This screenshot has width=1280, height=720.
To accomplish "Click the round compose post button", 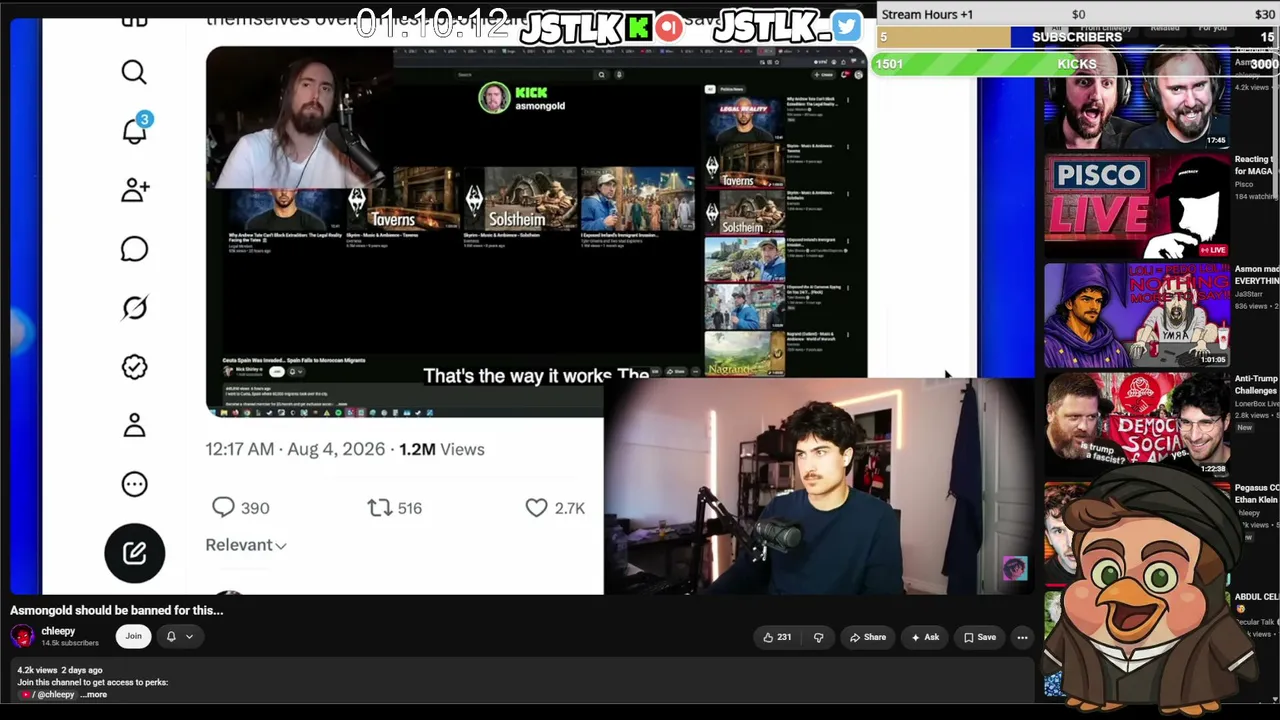I will (x=134, y=553).
